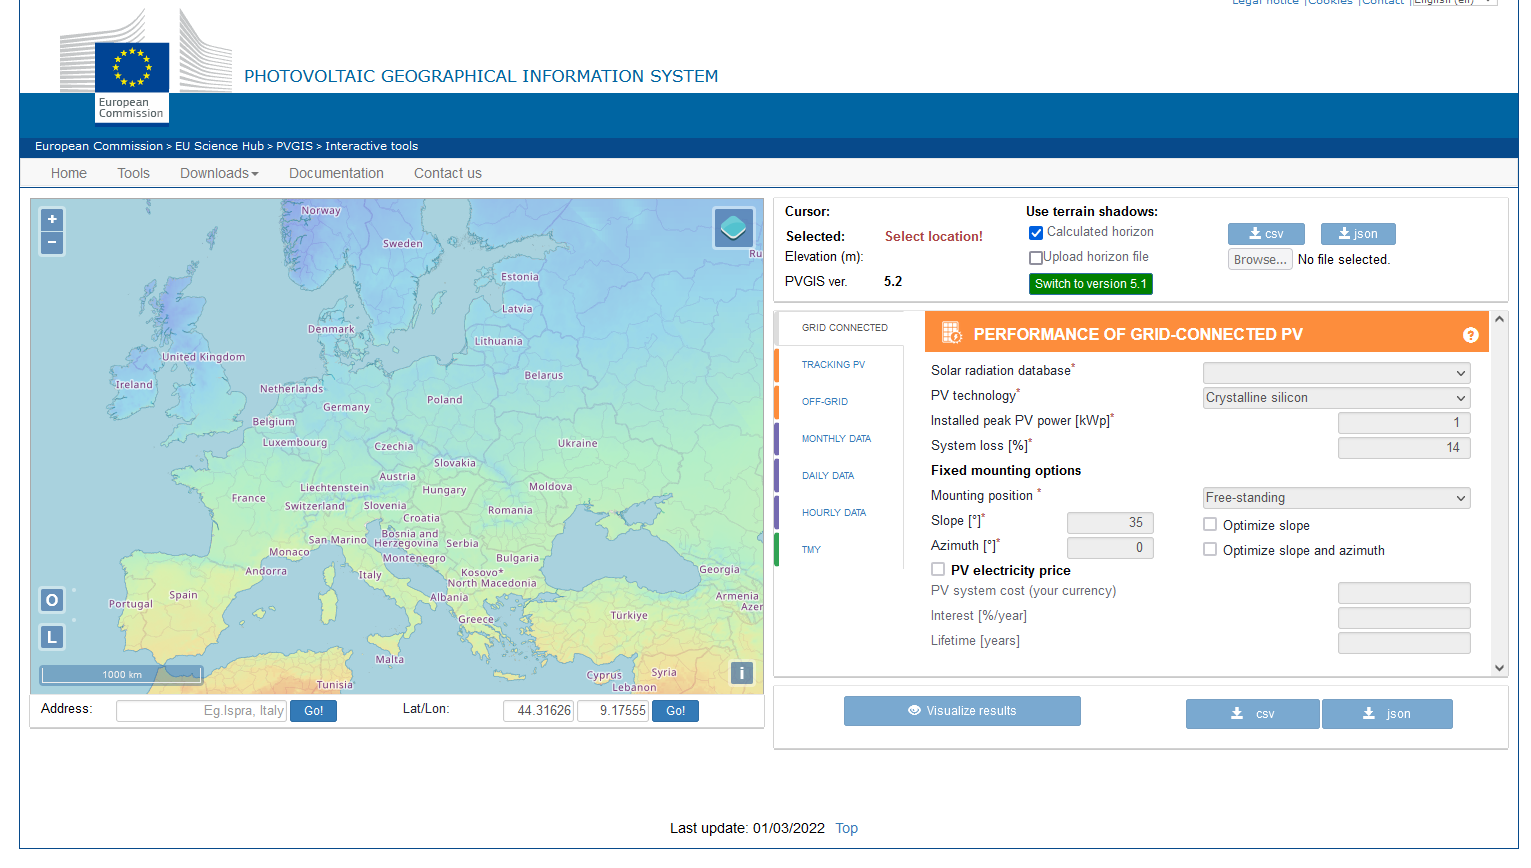
Task: Select TRACKING PV tab
Action: 839,365
